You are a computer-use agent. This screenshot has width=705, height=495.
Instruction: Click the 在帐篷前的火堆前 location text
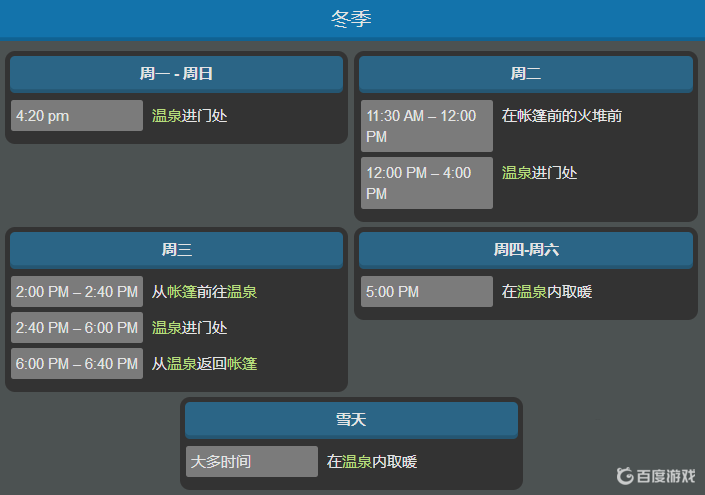[x=562, y=116]
